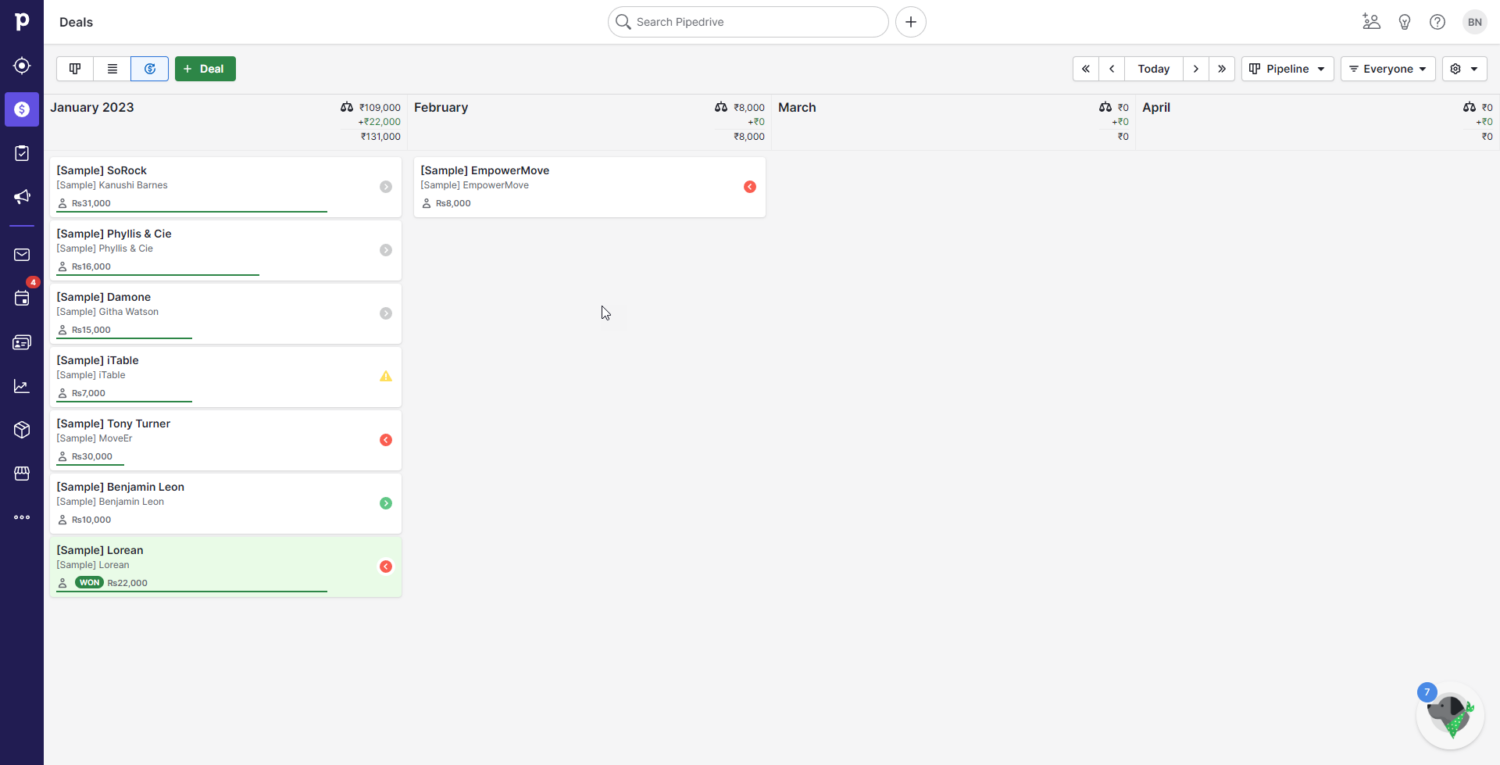Open the Deals dollar icon in sidebar
Screen dimensions: 1500x765
point(22,109)
